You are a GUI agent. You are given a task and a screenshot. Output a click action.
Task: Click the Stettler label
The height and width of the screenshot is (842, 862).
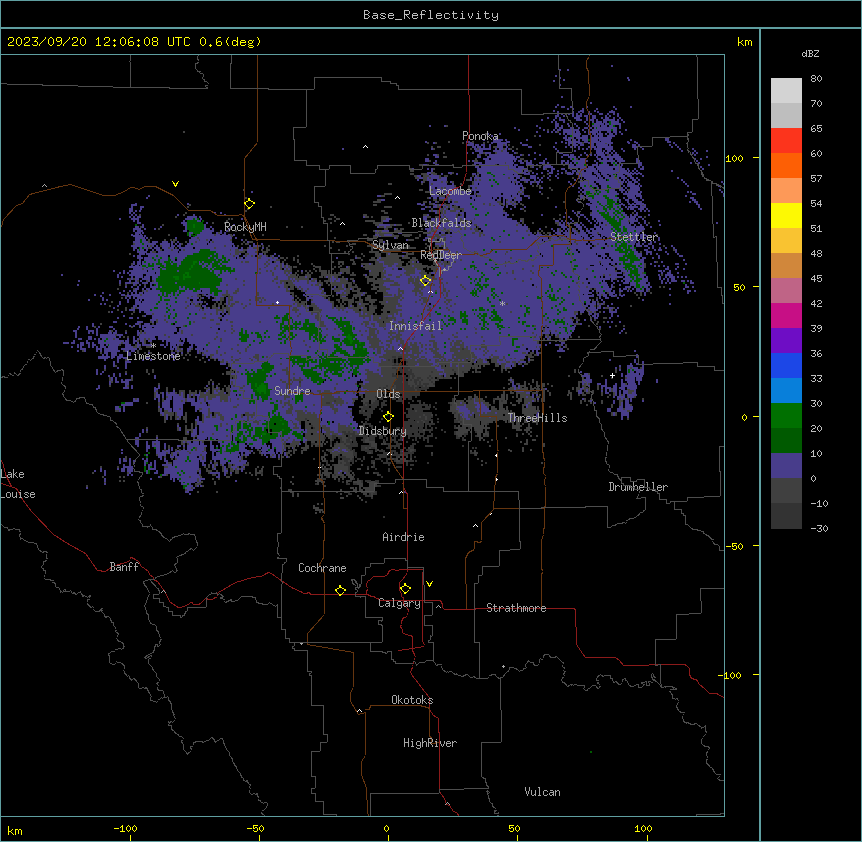(634, 237)
